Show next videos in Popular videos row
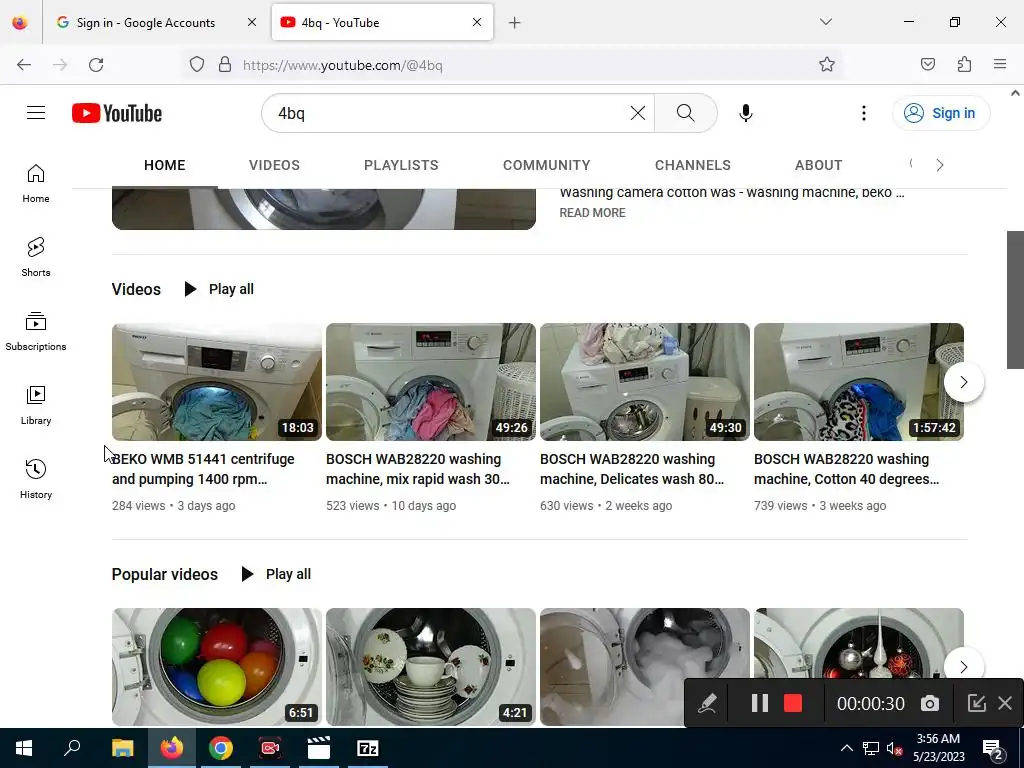Viewport: 1024px width, 768px height. (x=963, y=667)
